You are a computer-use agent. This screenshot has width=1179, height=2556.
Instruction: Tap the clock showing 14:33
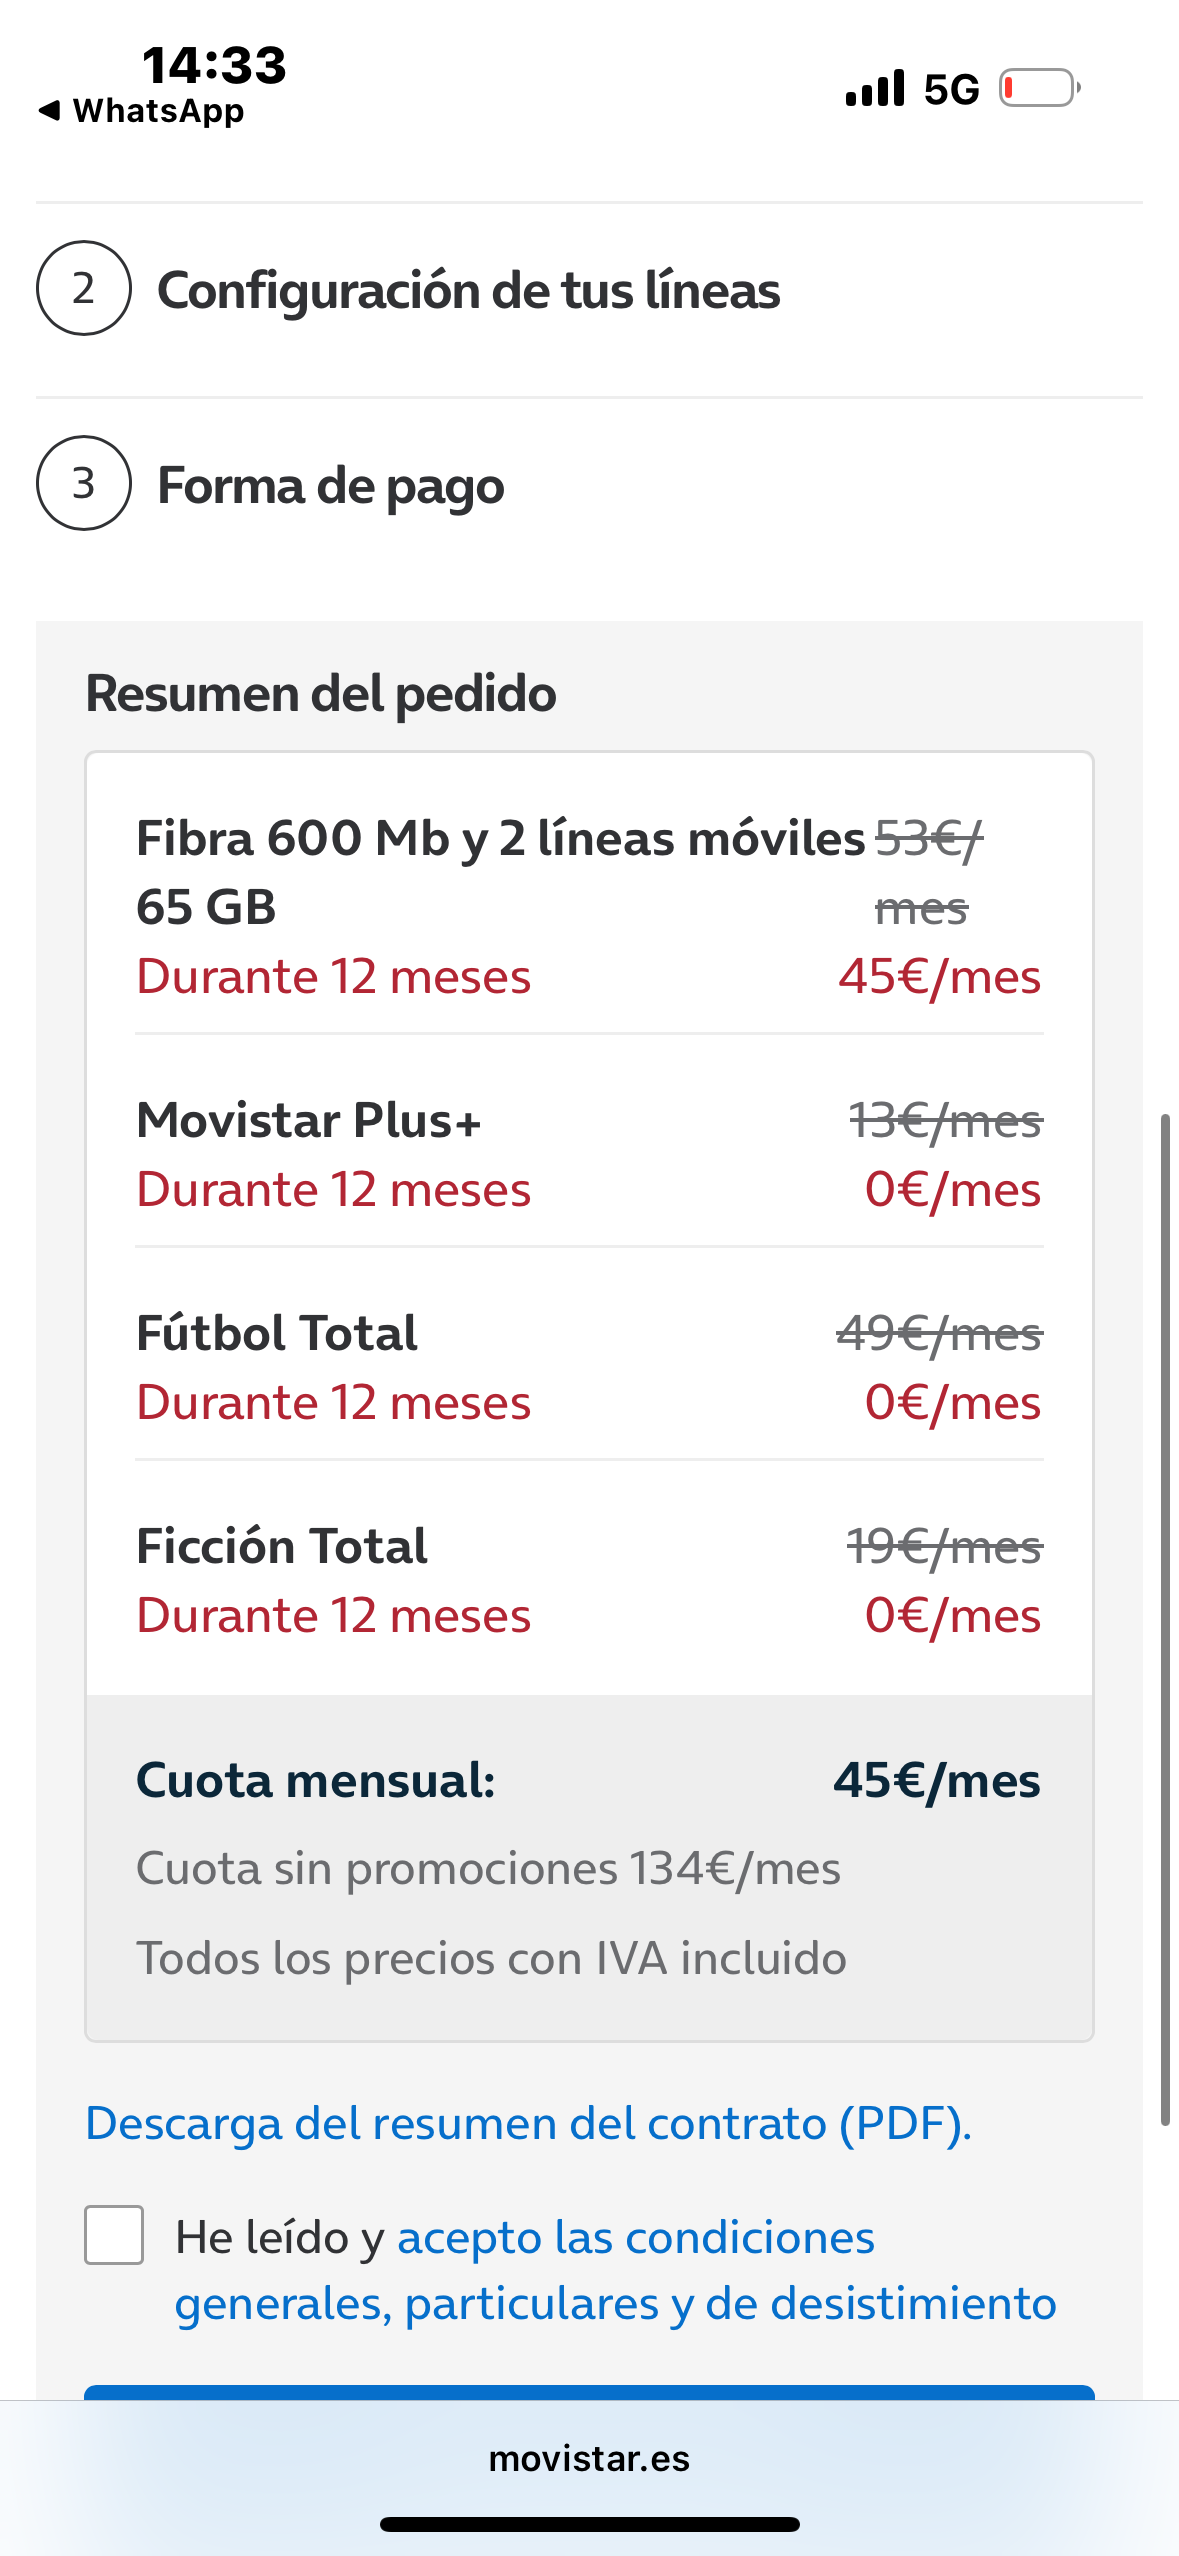coord(214,65)
